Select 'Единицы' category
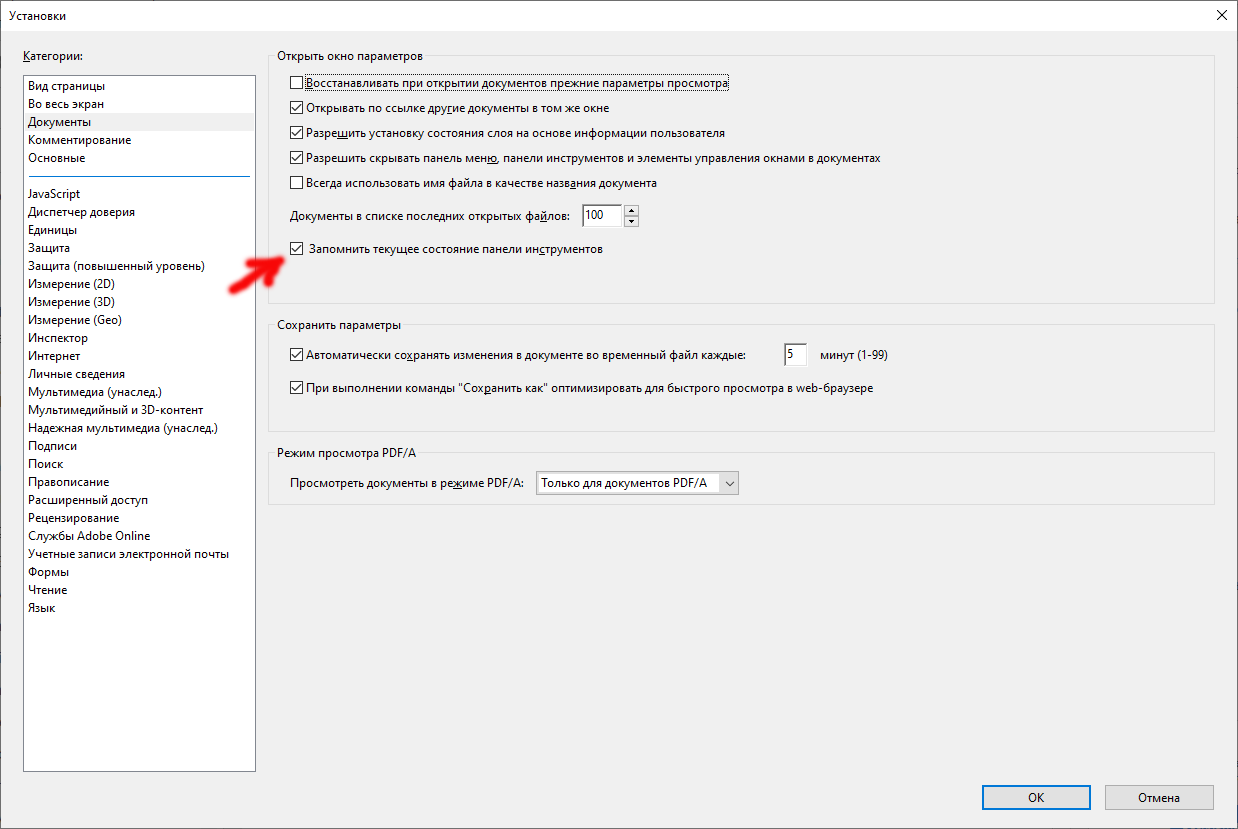This screenshot has width=1238, height=829. pyautogui.click(x=139, y=230)
